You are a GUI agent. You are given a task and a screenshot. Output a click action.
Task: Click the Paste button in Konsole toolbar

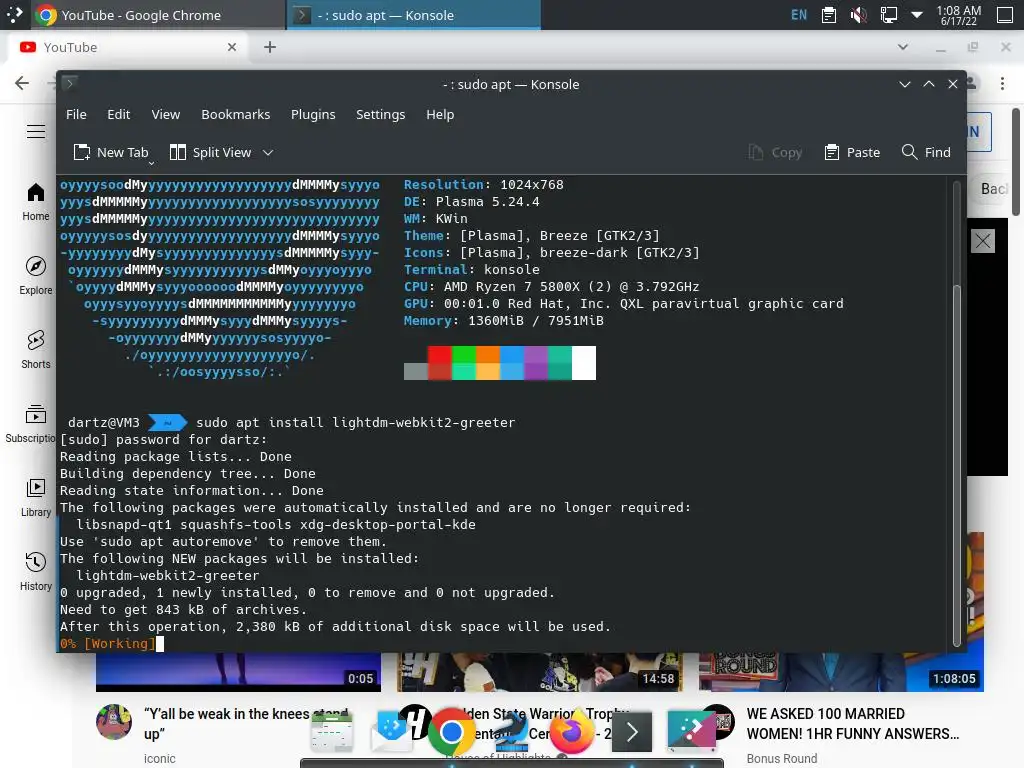[852, 152]
